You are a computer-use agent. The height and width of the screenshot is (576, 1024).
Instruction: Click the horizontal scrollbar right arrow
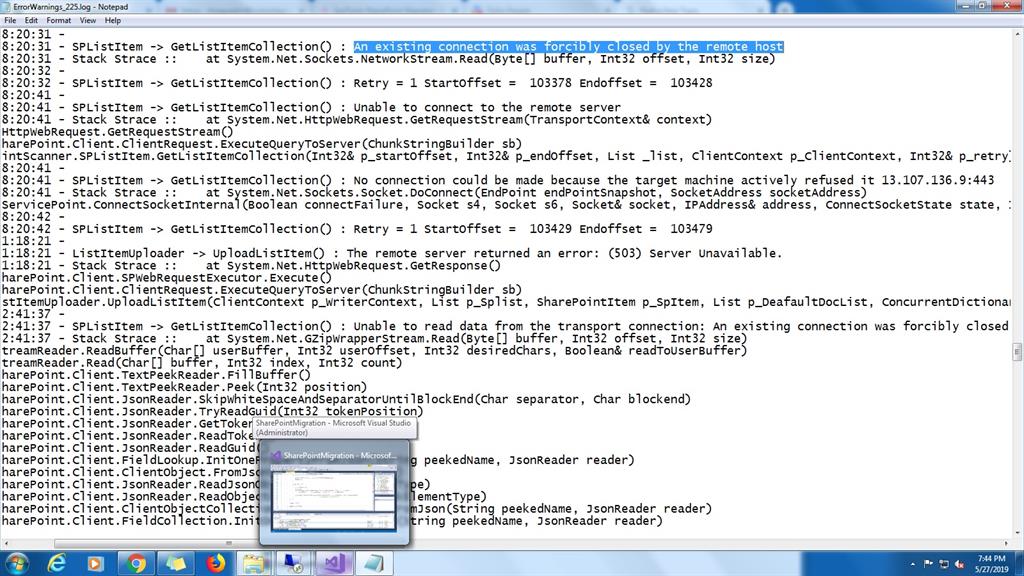[x=1006, y=543]
